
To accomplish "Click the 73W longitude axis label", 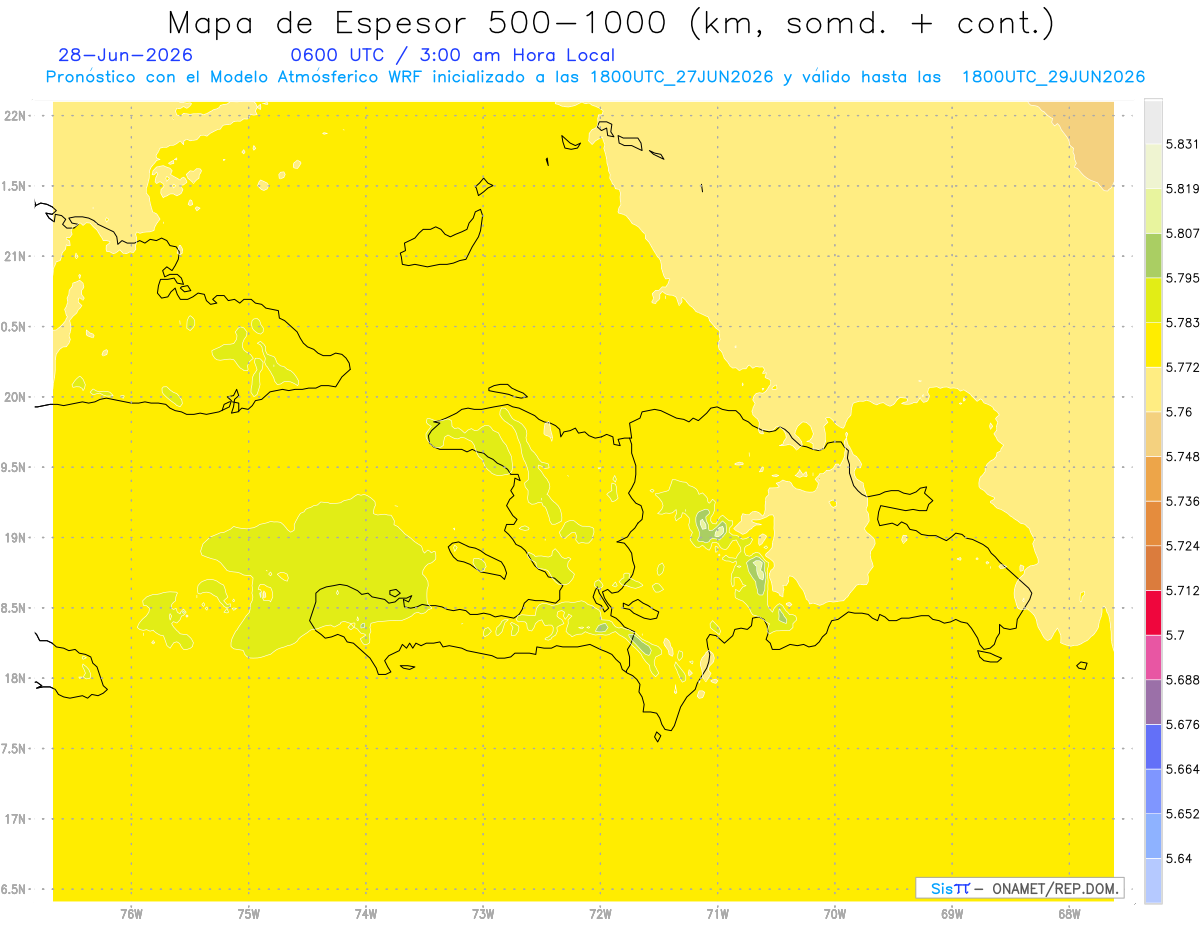I will [x=483, y=914].
